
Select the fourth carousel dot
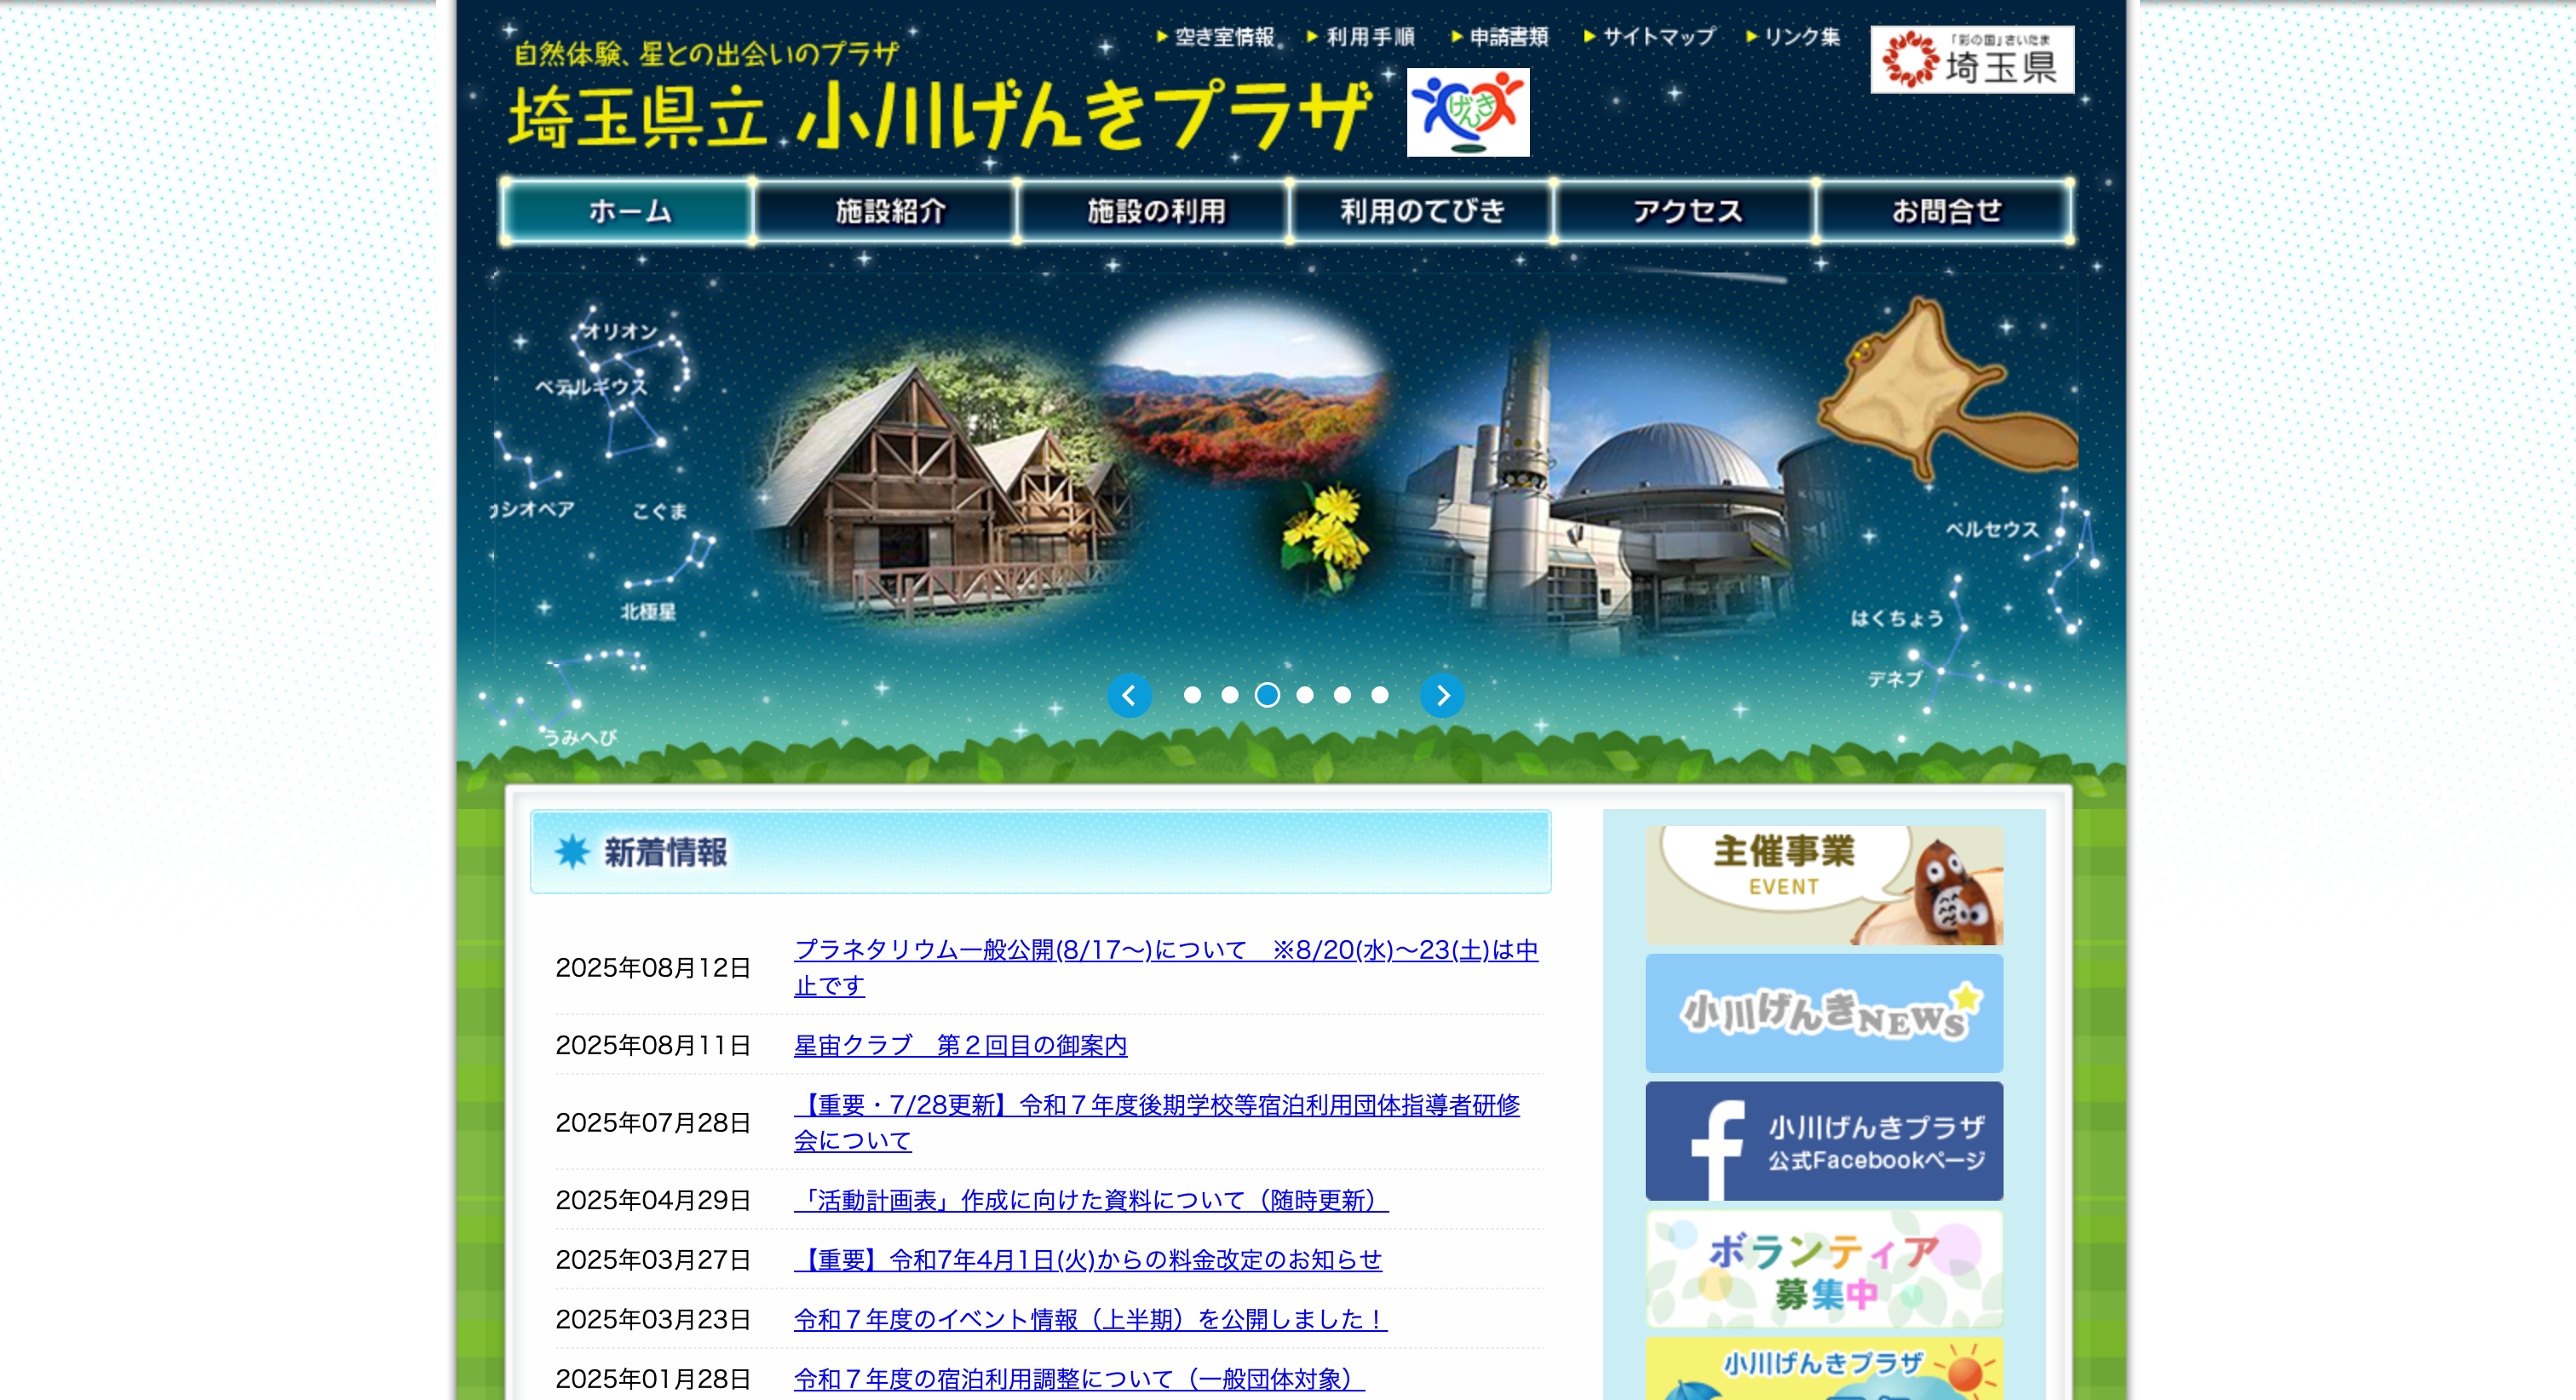[x=1305, y=695]
